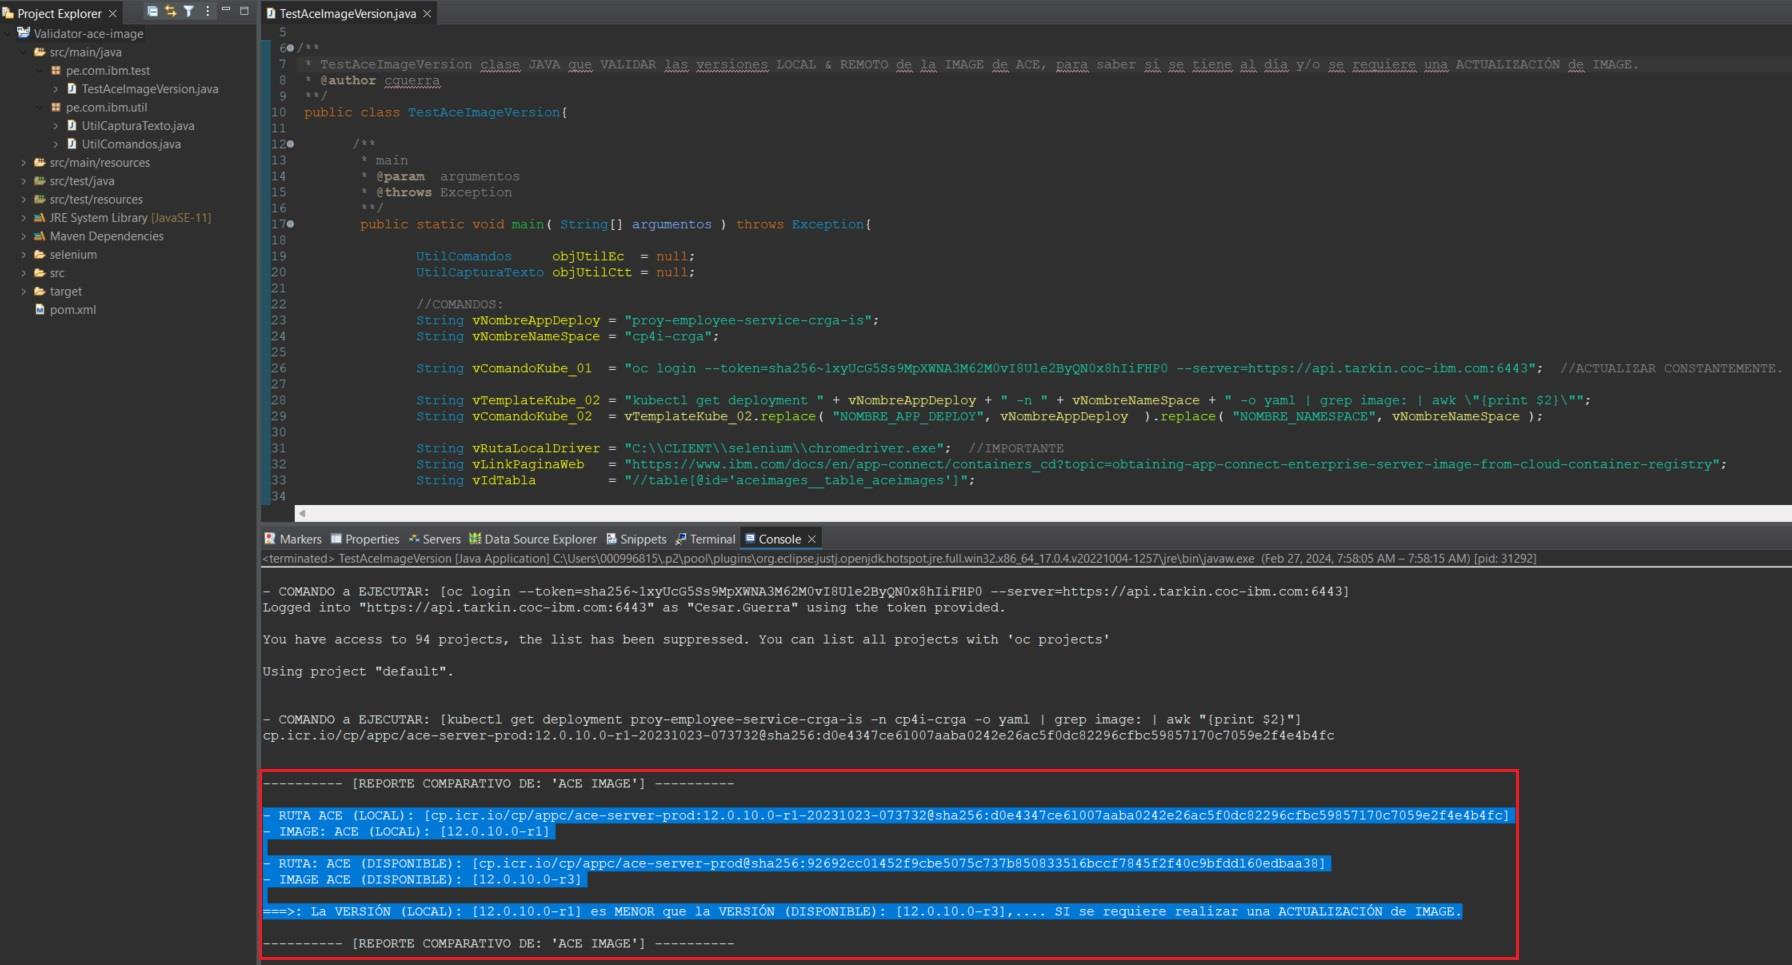Close the TestAceImageVersion.java editor tab
Image resolution: width=1792 pixels, height=965 pixels.
pos(427,13)
